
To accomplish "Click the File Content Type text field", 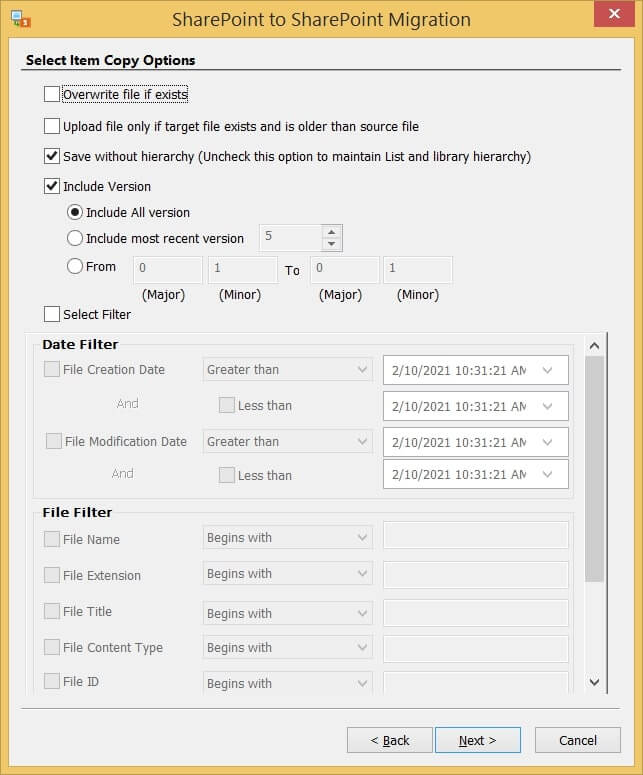I will point(475,649).
